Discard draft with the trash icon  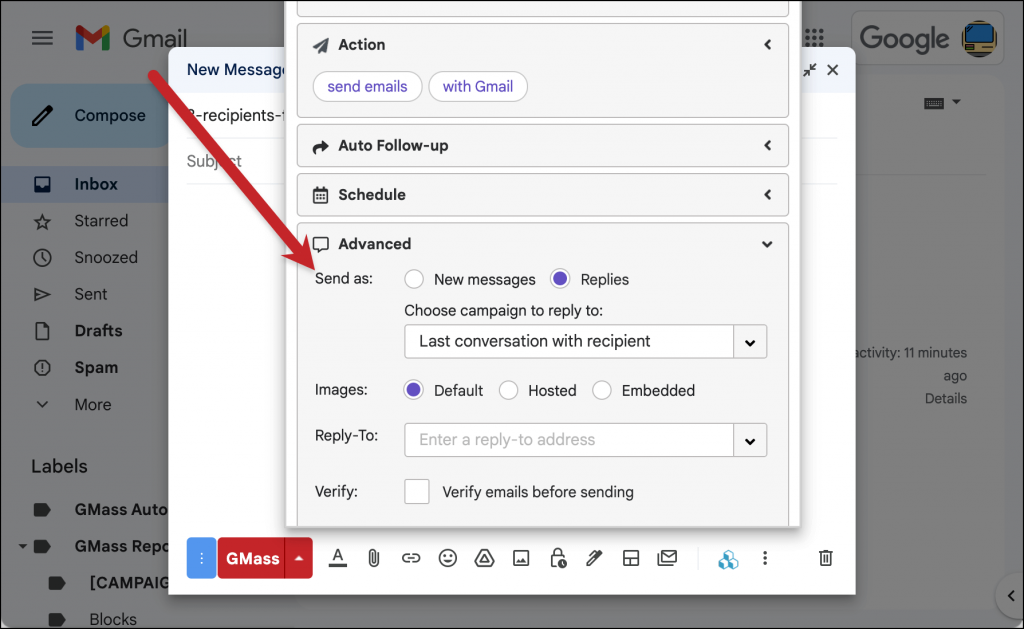pyautogui.click(x=825, y=558)
